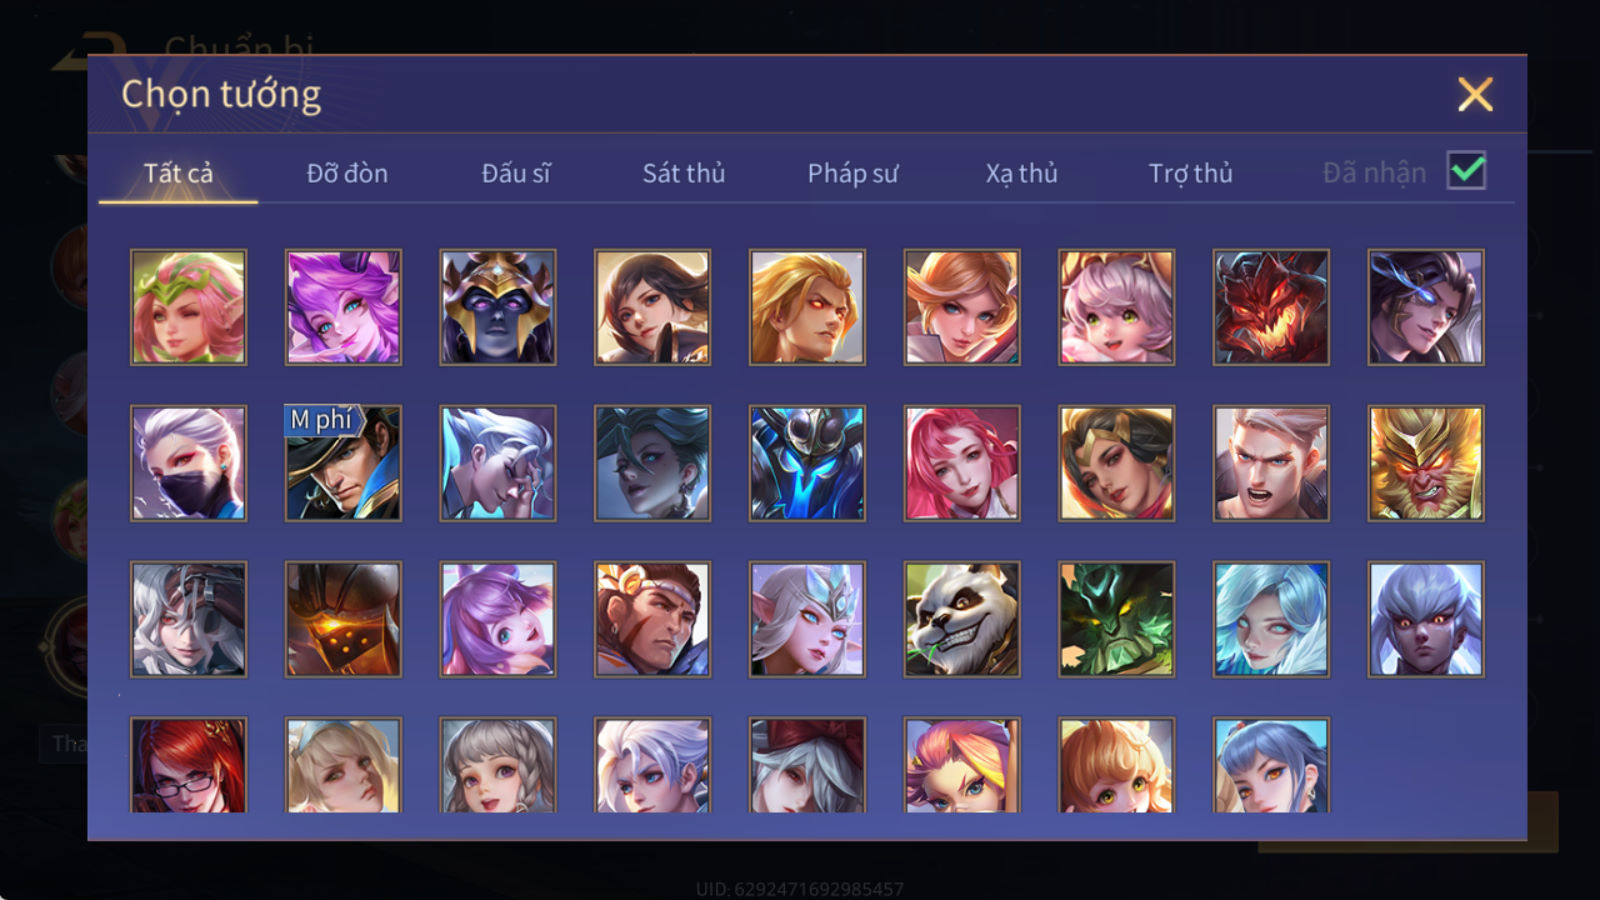Select the Tất cả tab
Image resolution: width=1600 pixels, height=900 pixels.
(178, 173)
